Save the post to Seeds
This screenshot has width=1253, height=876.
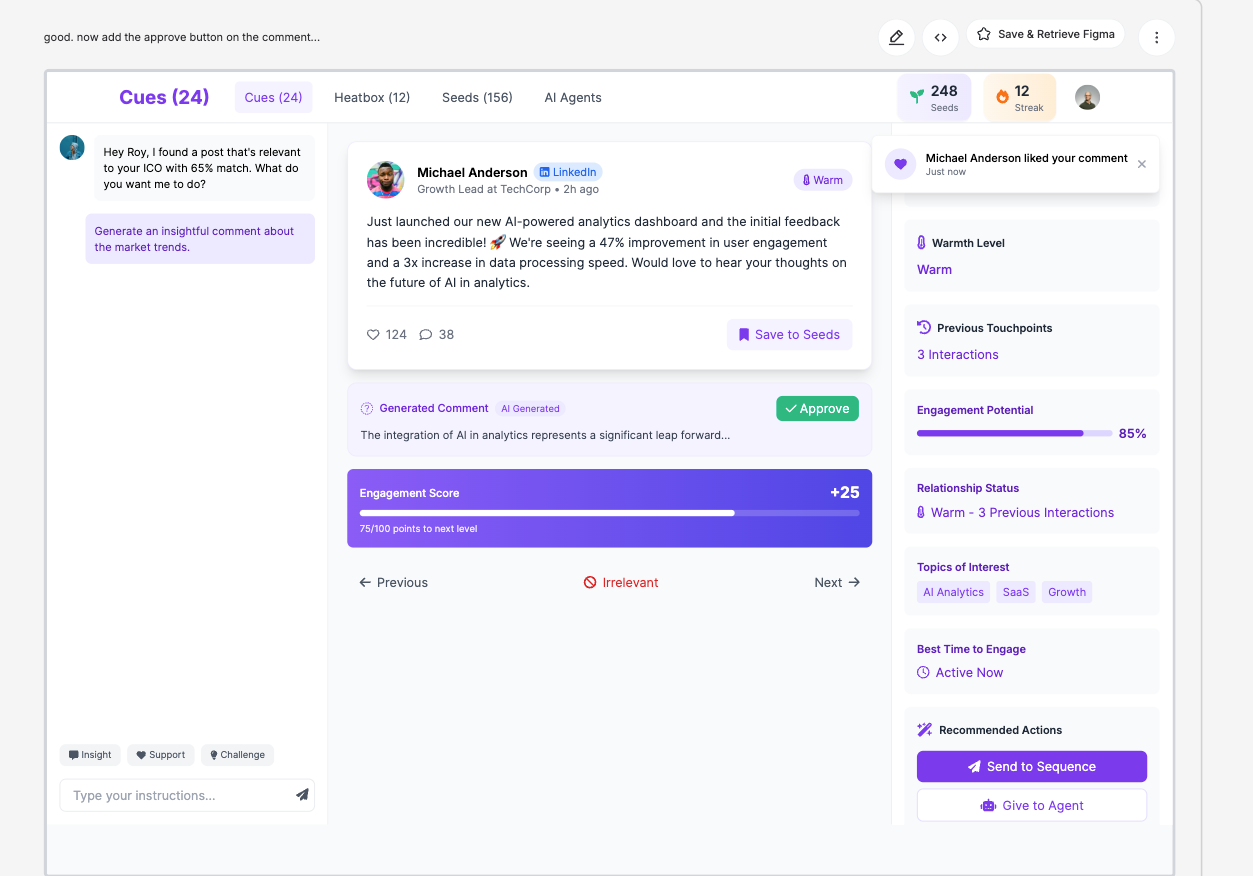tap(789, 335)
